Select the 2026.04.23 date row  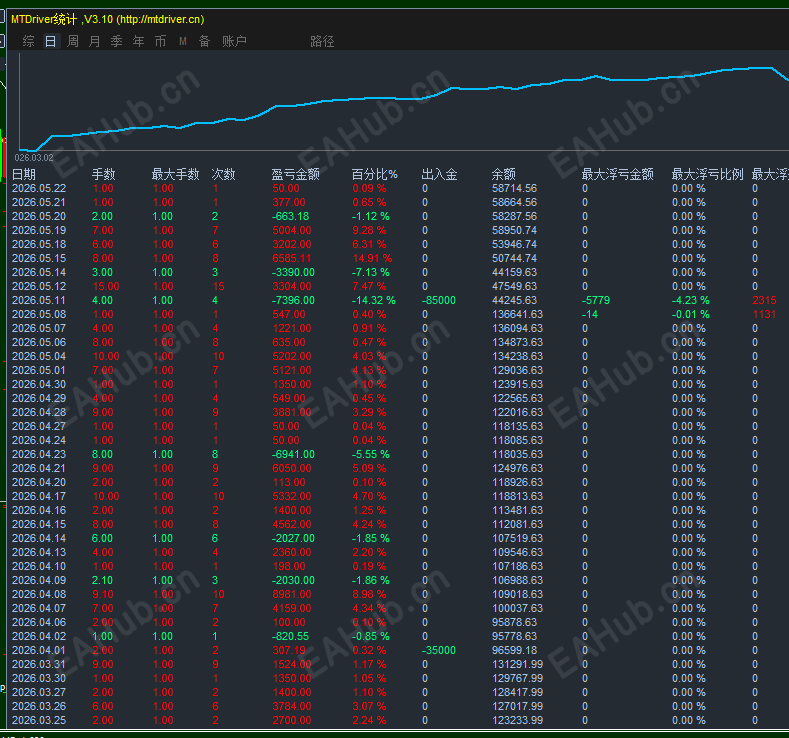pyautogui.click(x=400, y=454)
